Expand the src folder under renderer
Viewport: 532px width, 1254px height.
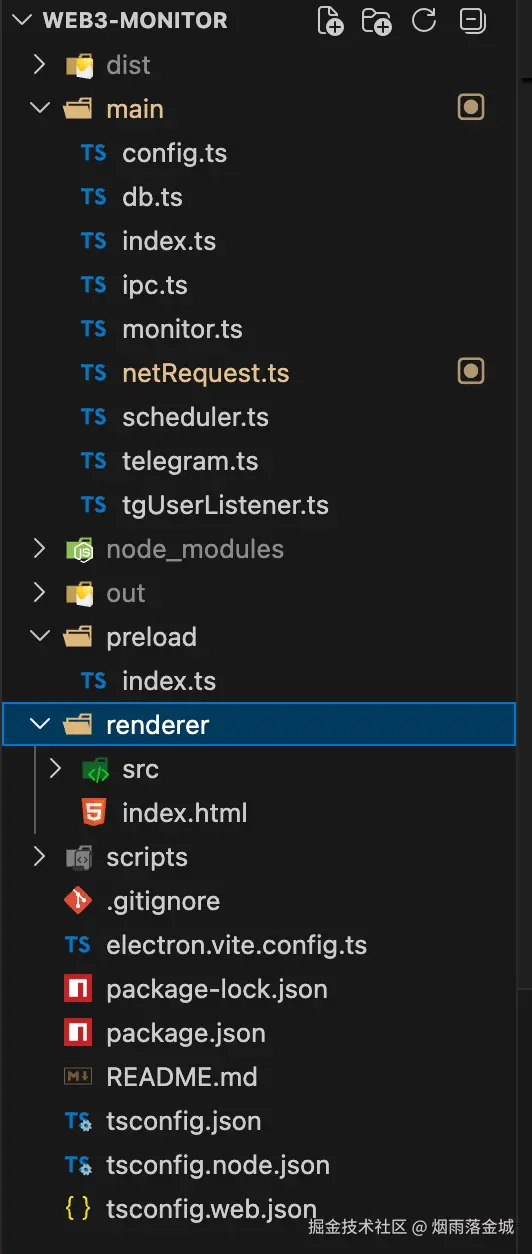coord(55,769)
